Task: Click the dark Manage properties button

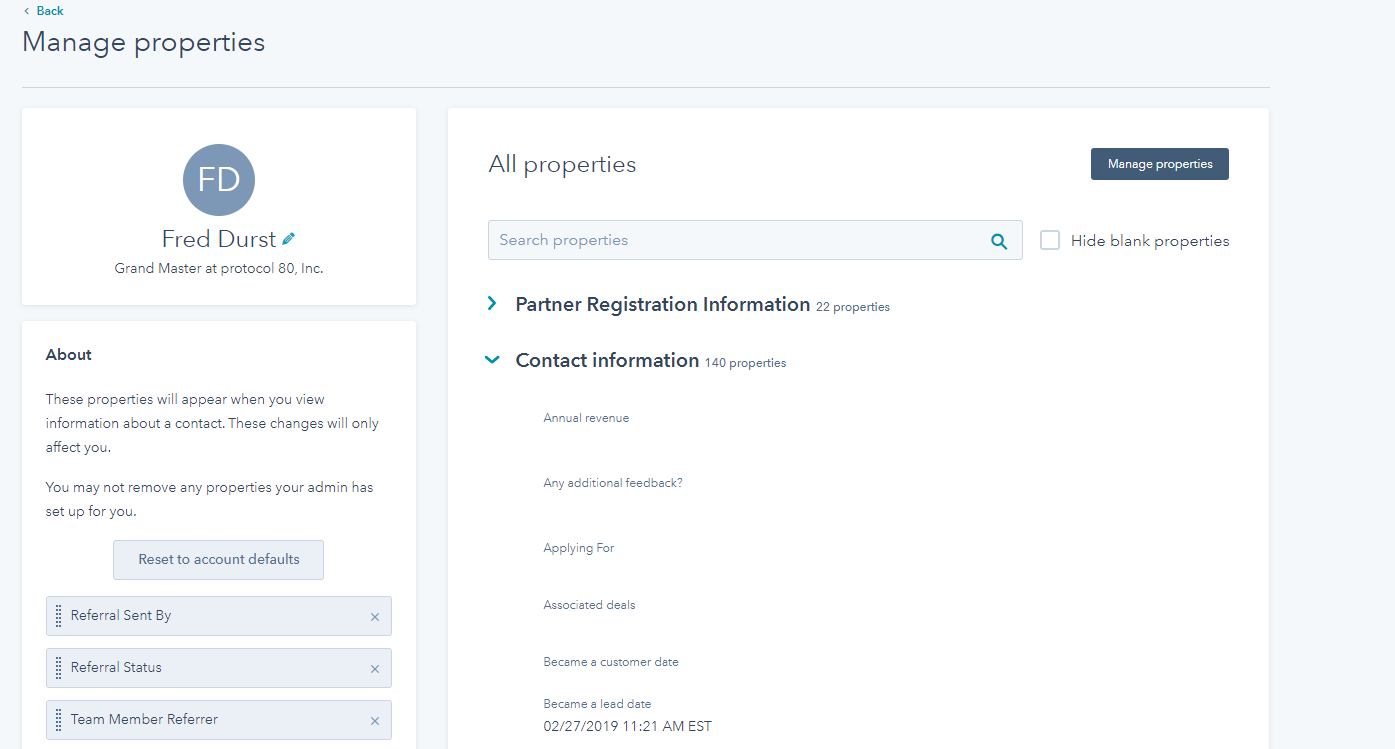Action: [x=1159, y=164]
